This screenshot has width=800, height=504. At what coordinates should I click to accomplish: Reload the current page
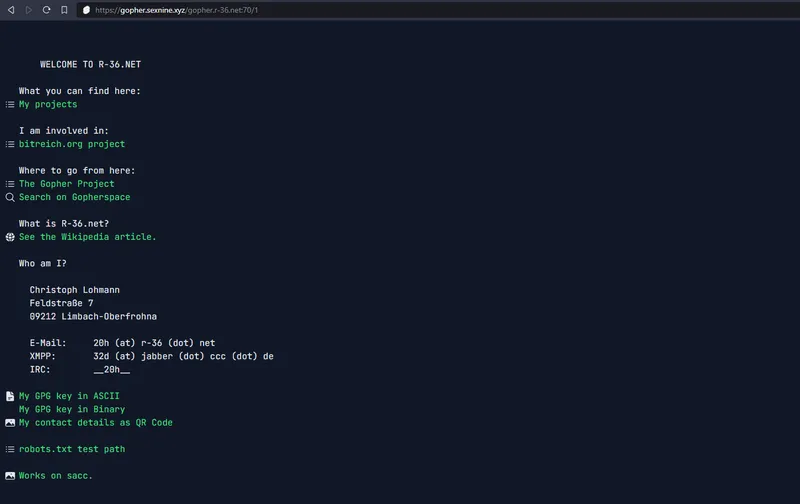(x=47, y=10)
